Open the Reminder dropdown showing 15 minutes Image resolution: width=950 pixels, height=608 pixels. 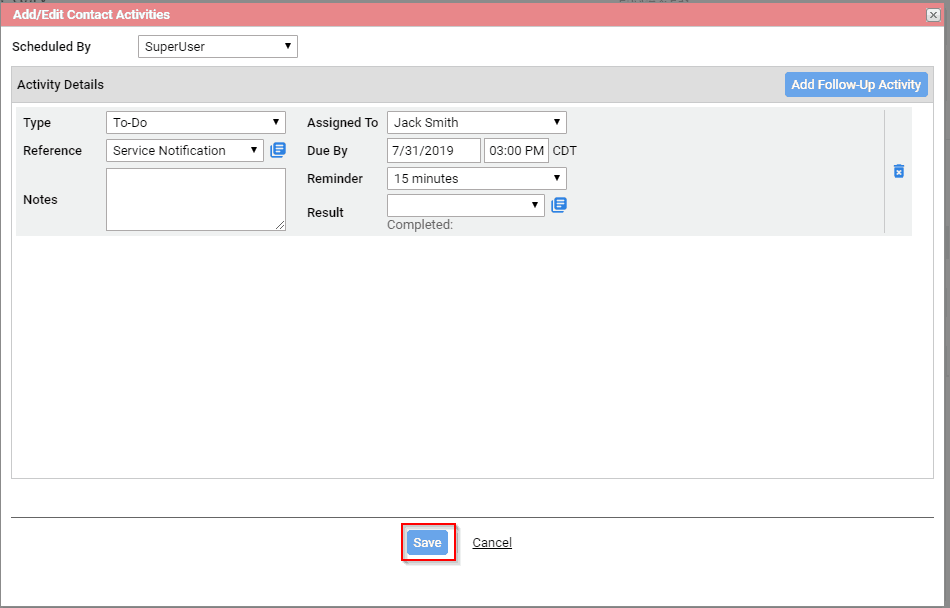tap(477, 179)
